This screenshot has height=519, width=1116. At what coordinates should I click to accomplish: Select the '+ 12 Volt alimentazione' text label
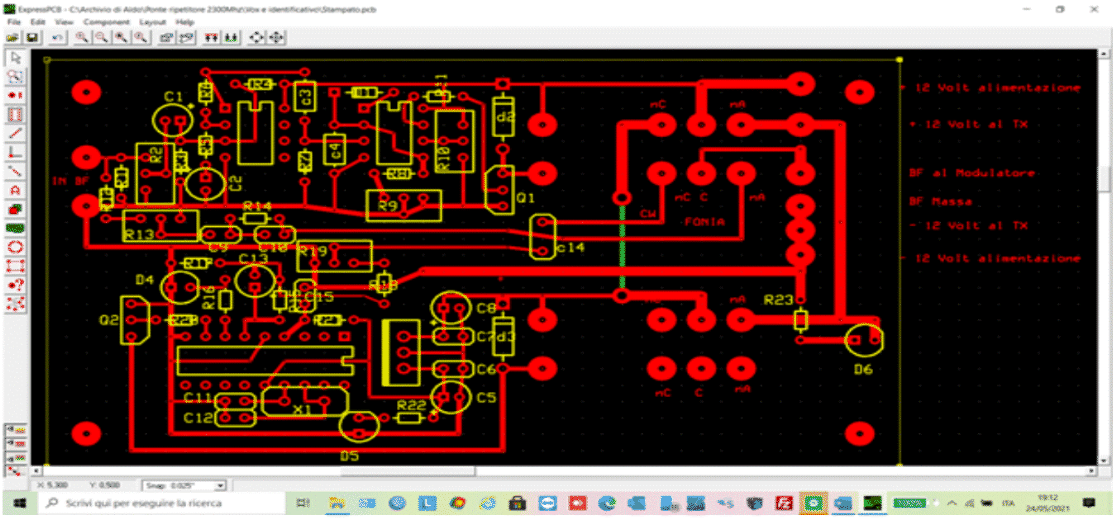(991, 88)
